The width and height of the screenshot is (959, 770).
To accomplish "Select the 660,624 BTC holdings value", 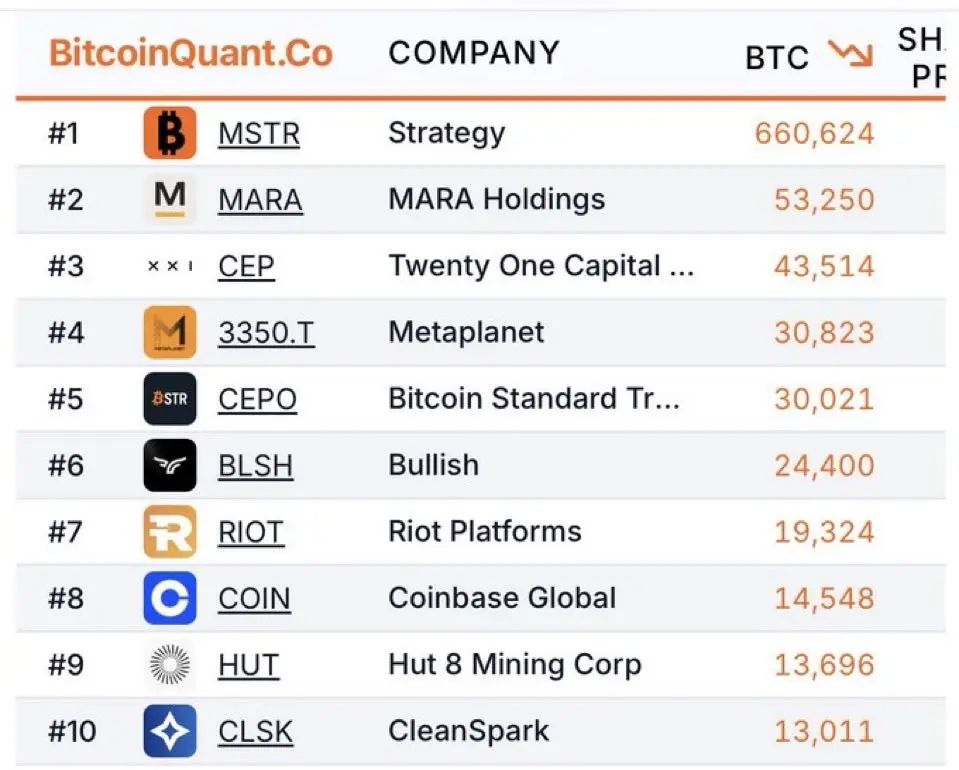I will (815, 133).
